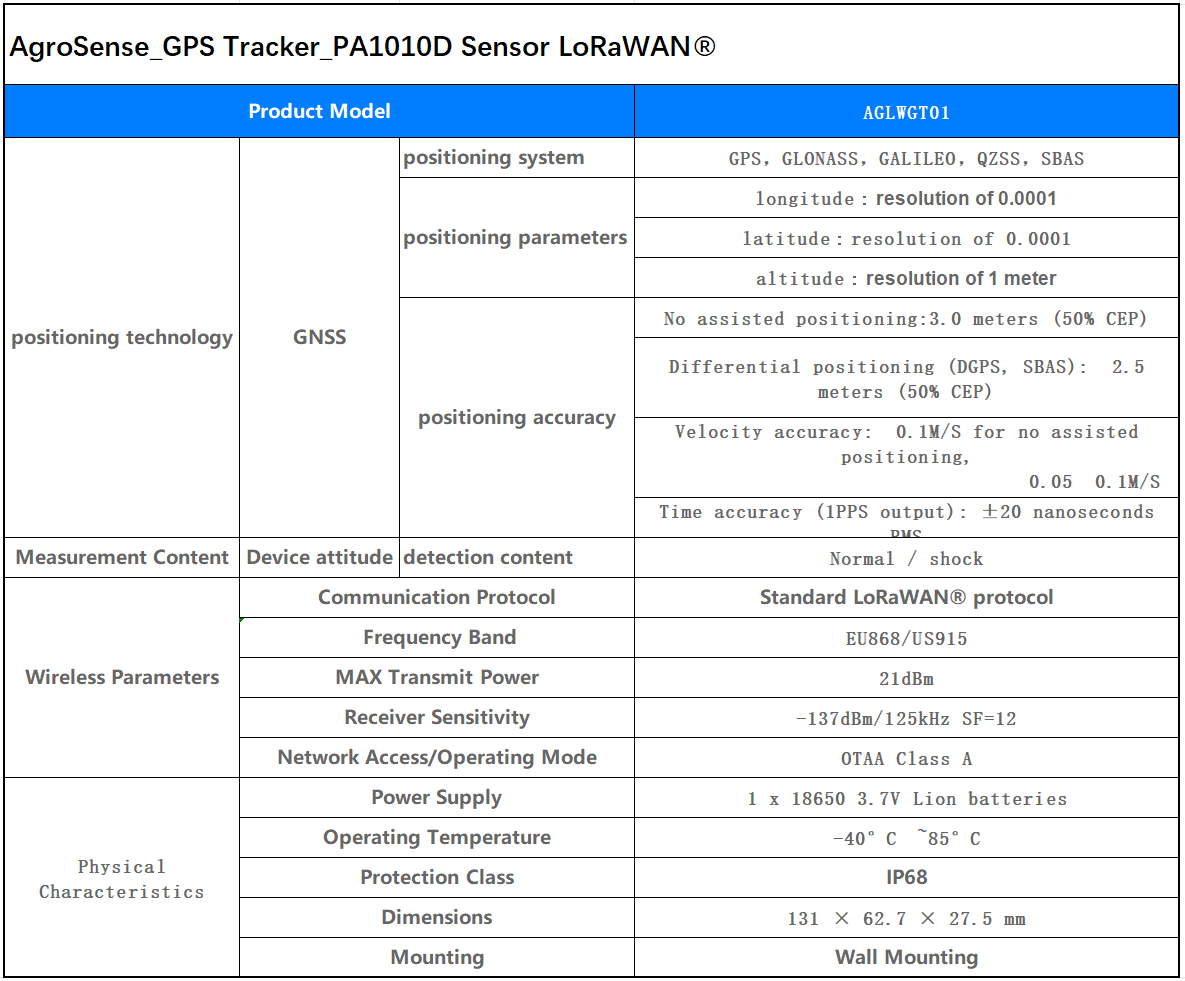Image resolution: width=1185 pixels, height=981 pixels.
Task: Click the Receiver Sensitivity cell
Action: click(437, 718)
